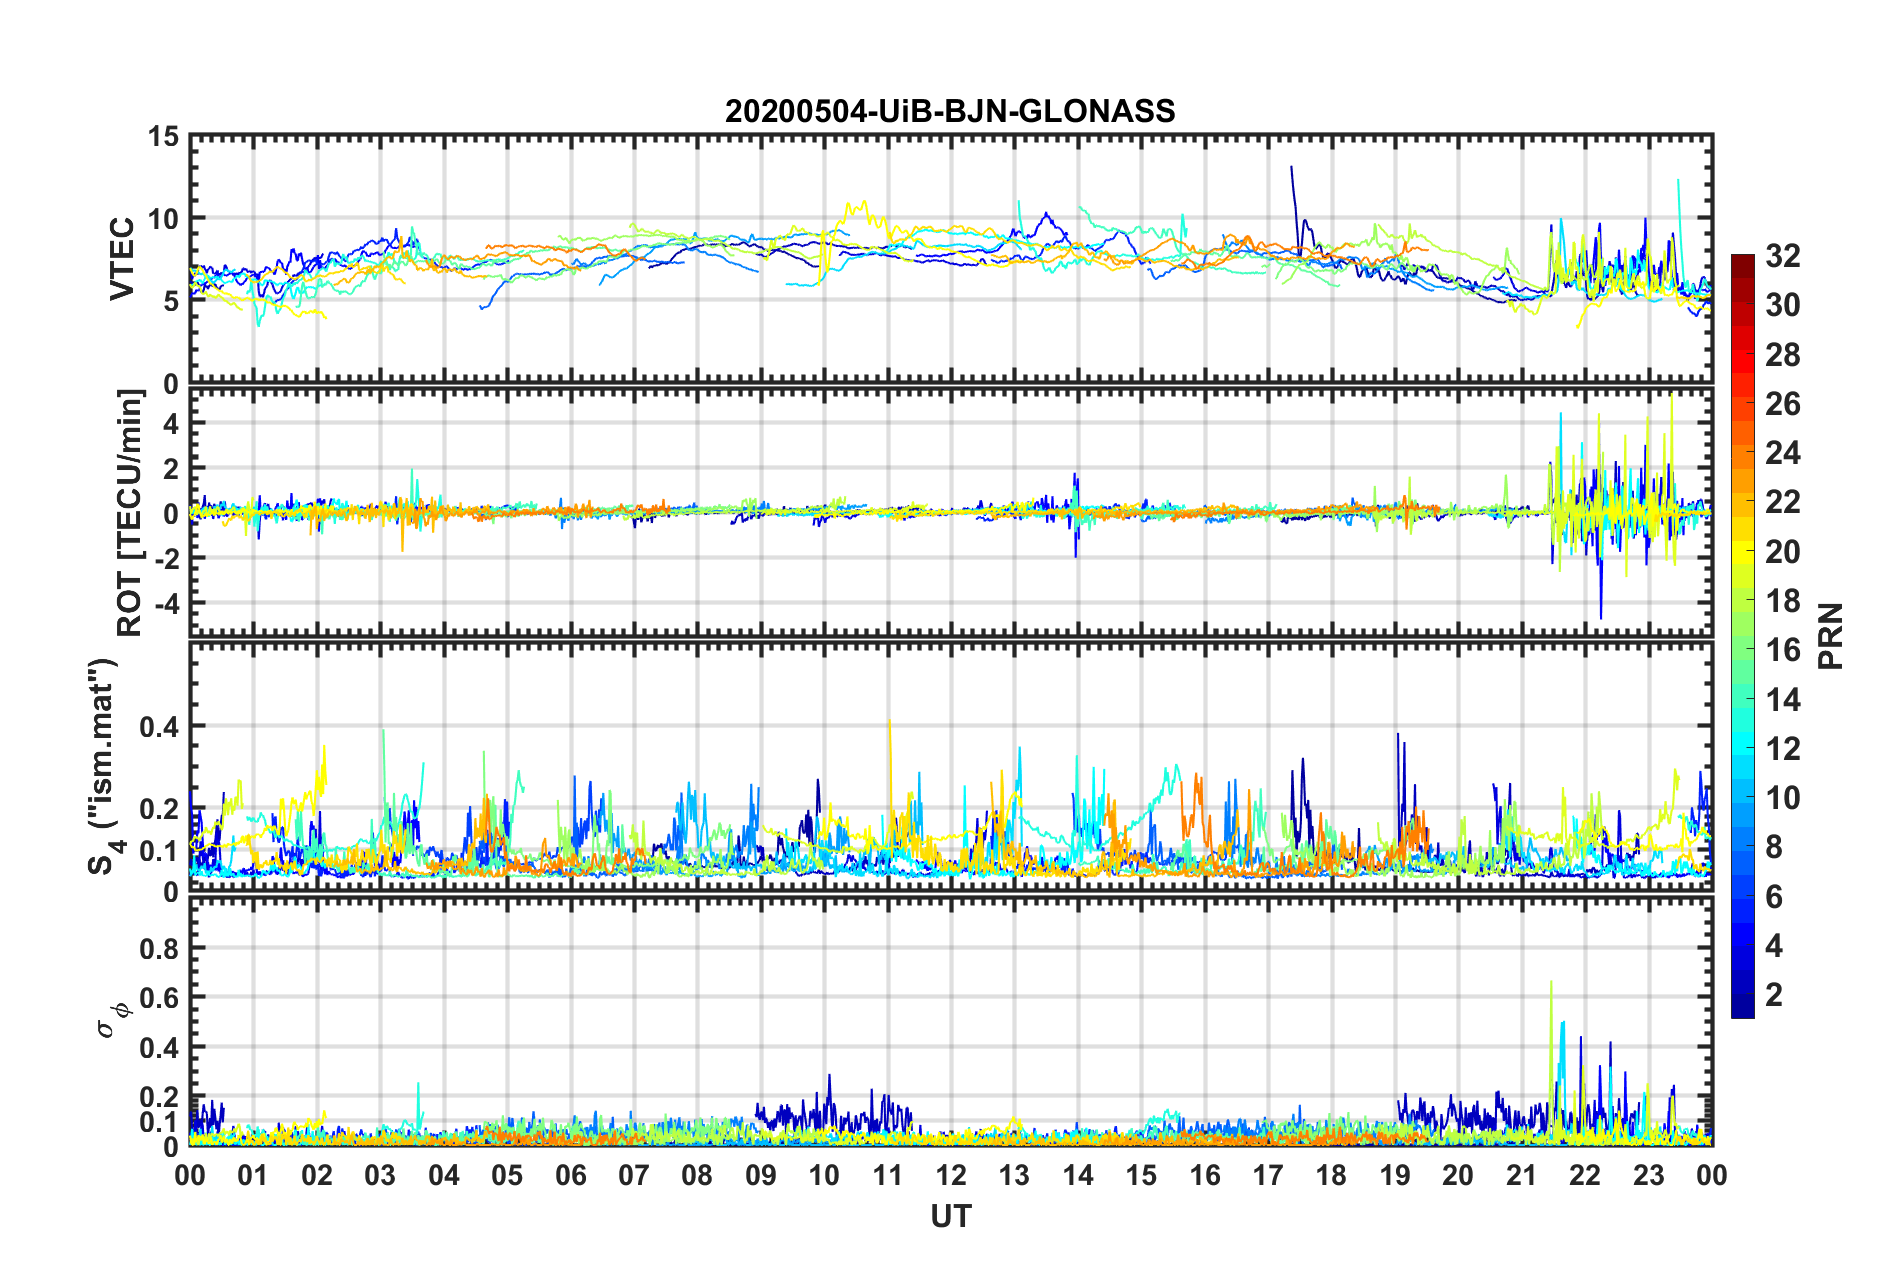The image size is (1902, 1272).
Task: Click colorbar tick label "8"
Action: [x=1774, y=848]
